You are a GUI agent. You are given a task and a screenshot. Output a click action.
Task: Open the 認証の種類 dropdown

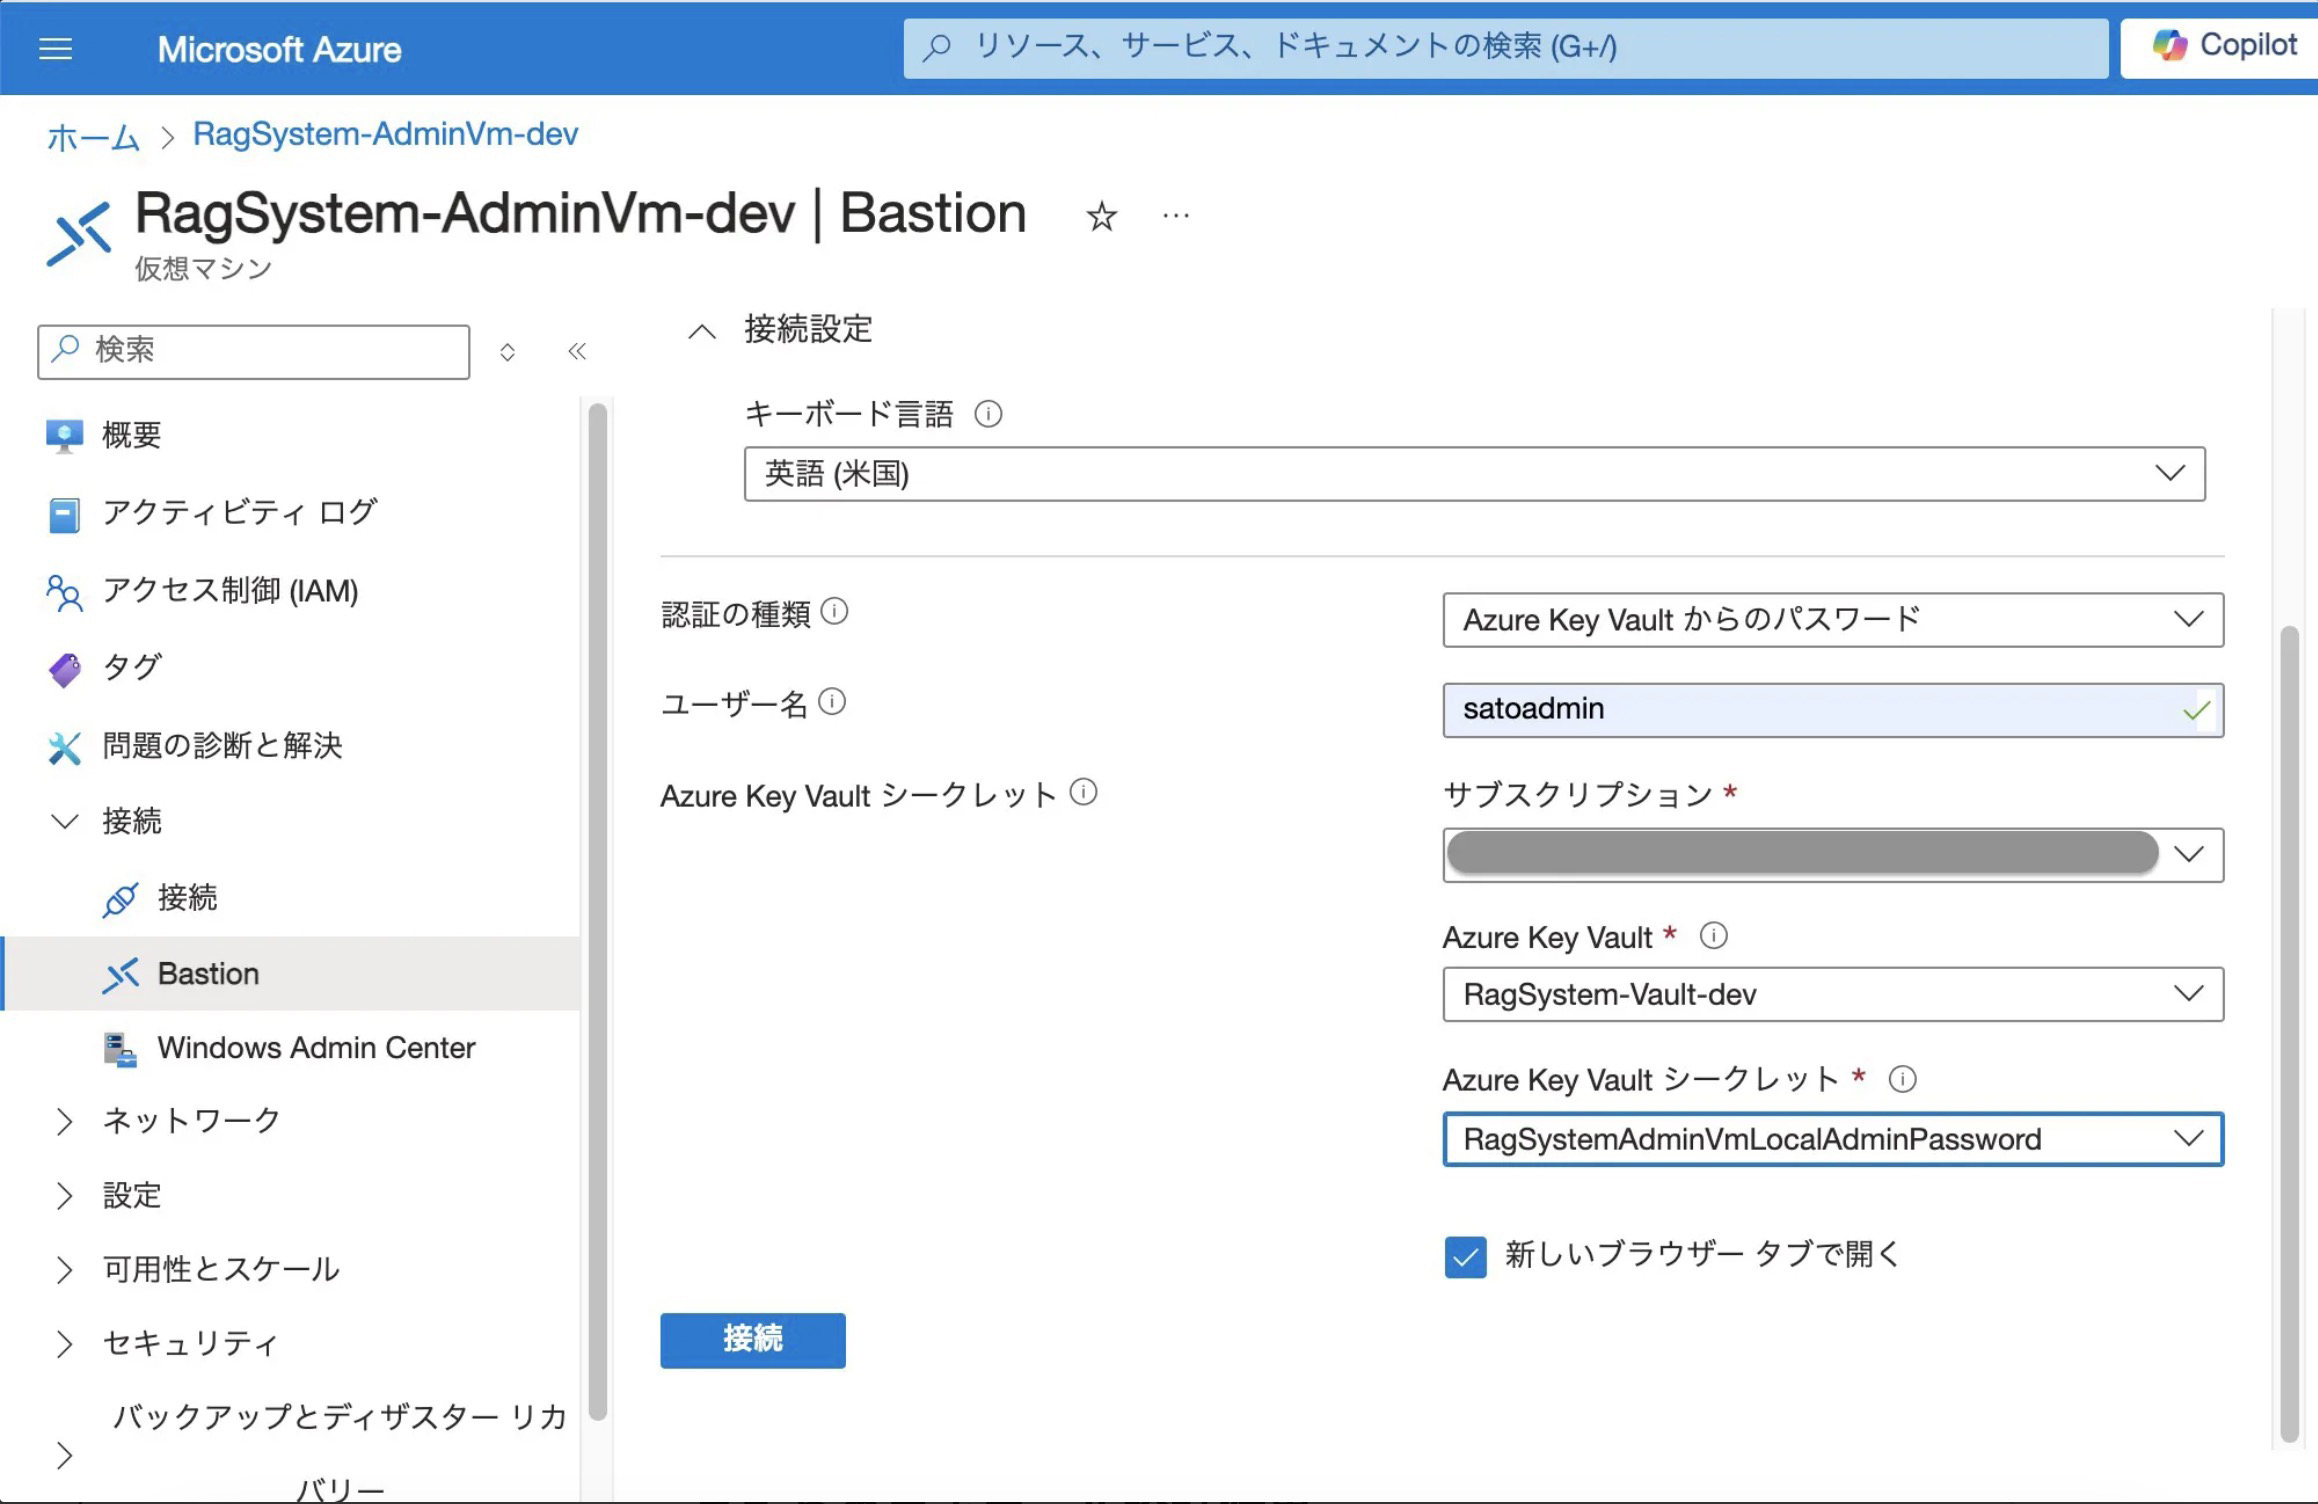click(x=1832, y=620)
